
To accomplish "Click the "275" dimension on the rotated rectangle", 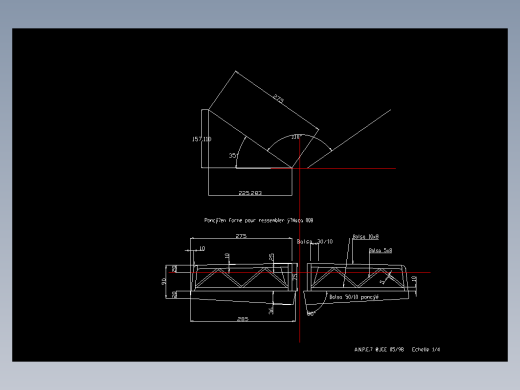I will [x=279, y=98].
